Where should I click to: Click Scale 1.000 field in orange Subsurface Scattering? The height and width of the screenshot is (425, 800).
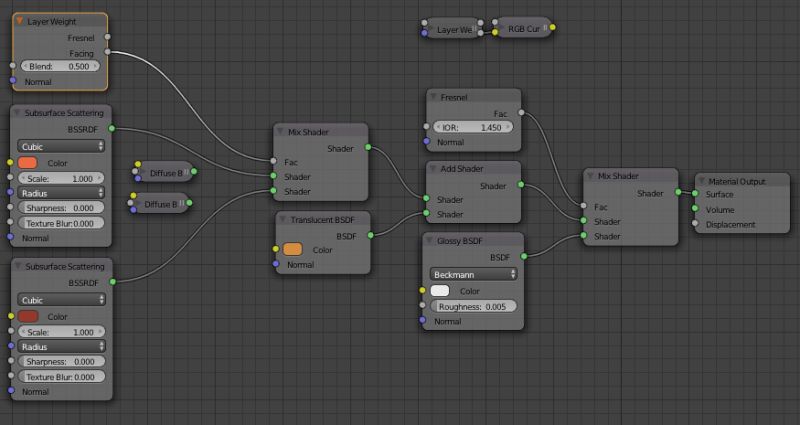(61, 179)
